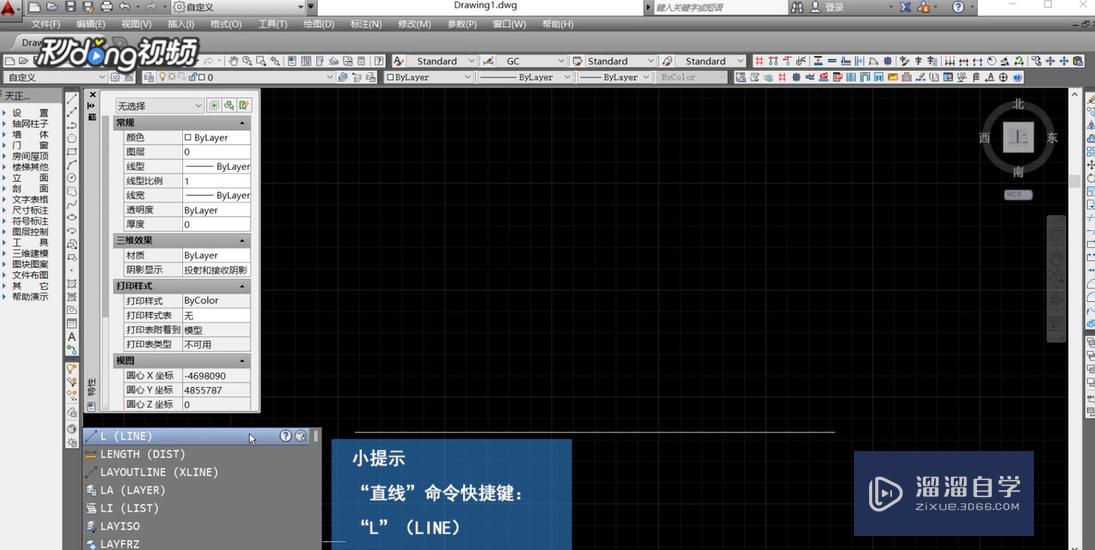
Task: Click the help icon on L (LINE) suggestion
Action: click(286, 436)
